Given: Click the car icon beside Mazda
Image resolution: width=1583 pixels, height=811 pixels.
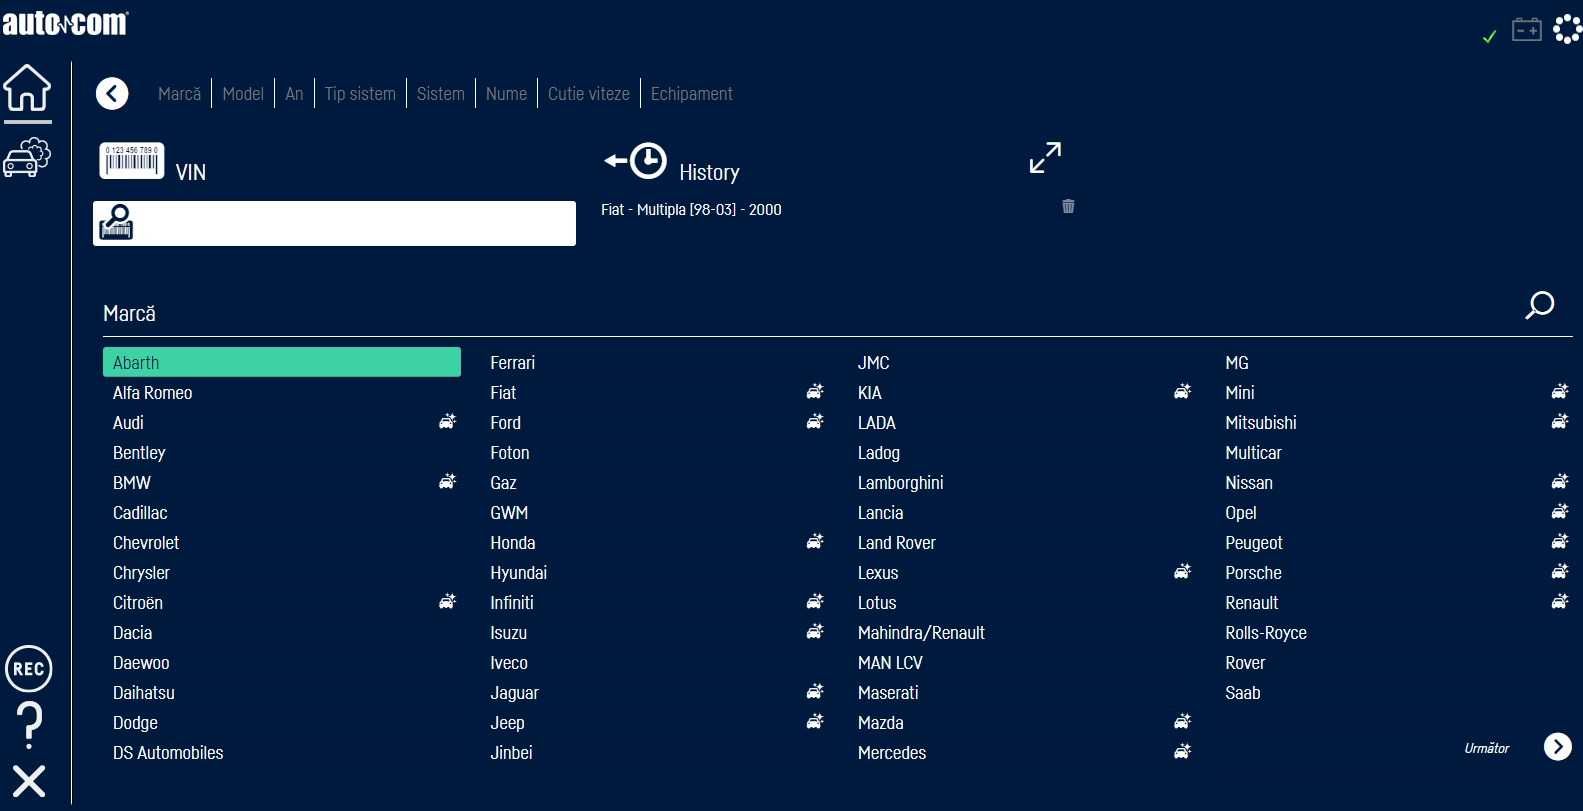Looking at the screenshot, I should pos(1182,722).
